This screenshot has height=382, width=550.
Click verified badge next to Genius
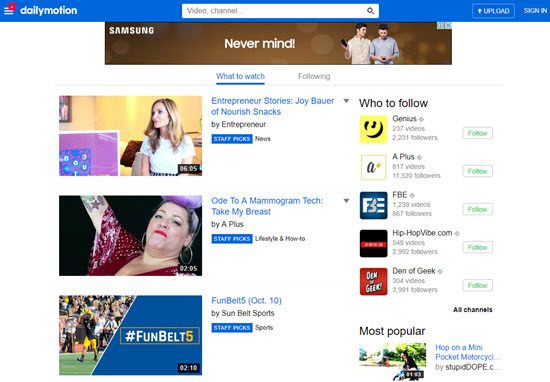(x=421, y=119)
